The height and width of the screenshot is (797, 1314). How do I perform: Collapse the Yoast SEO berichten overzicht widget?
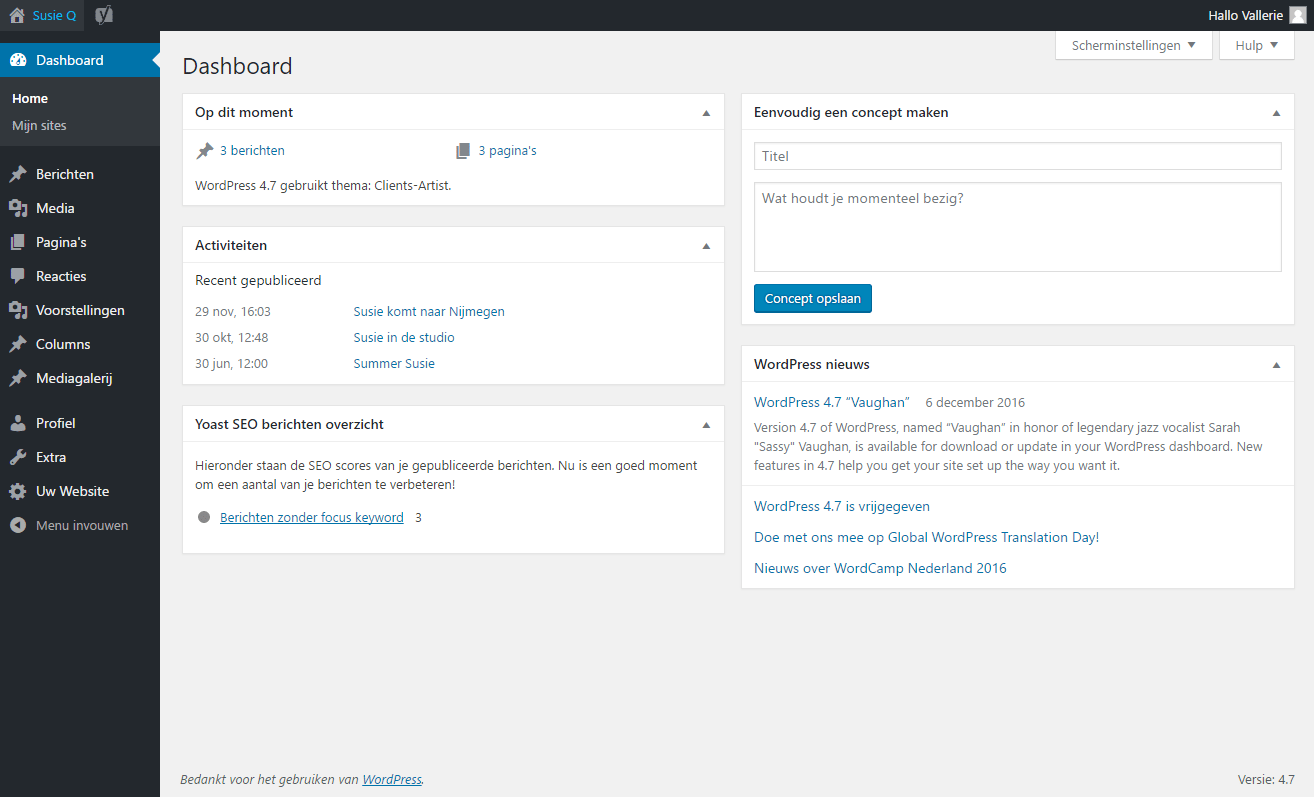tap(706, 425)
